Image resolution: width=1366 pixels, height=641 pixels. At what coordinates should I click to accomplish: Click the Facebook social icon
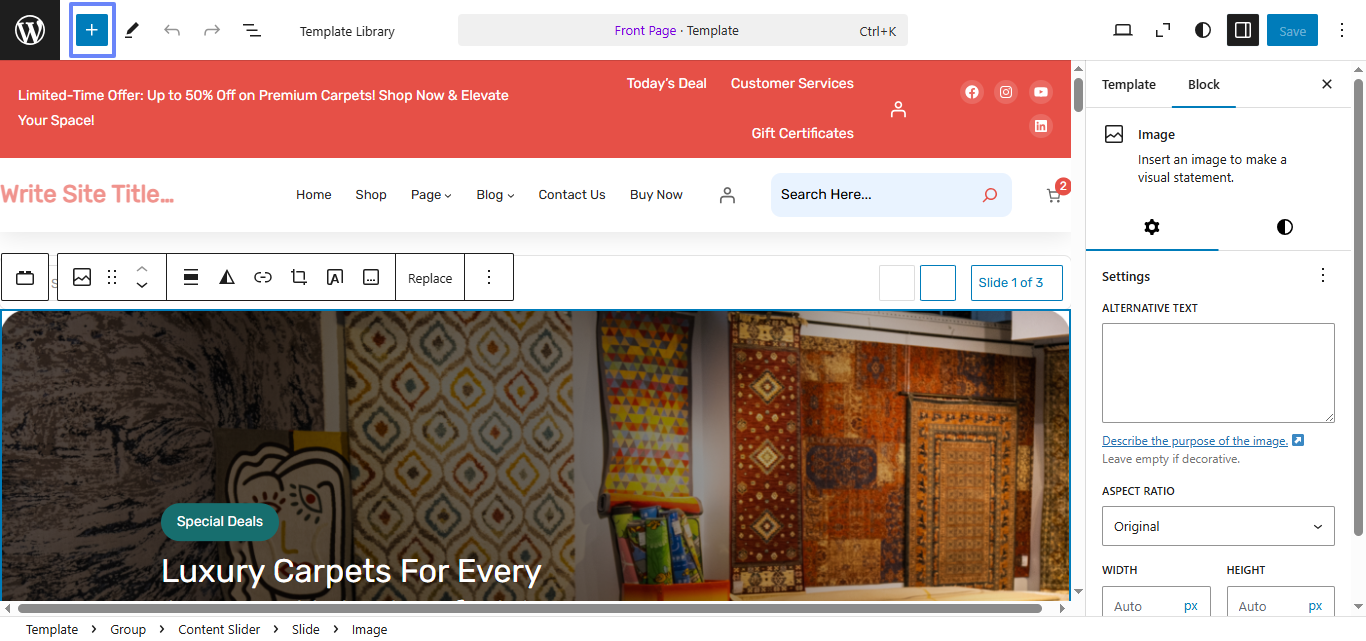tap(972, 92)
